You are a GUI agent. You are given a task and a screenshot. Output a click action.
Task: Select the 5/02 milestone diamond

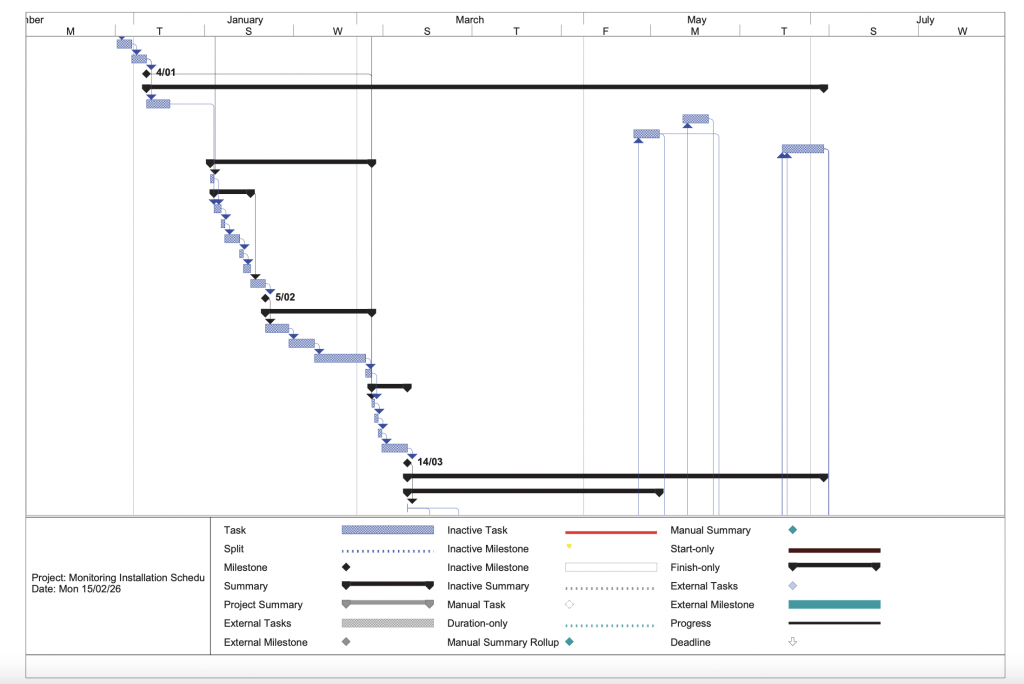pyautogui.click(x=265, y=298)
